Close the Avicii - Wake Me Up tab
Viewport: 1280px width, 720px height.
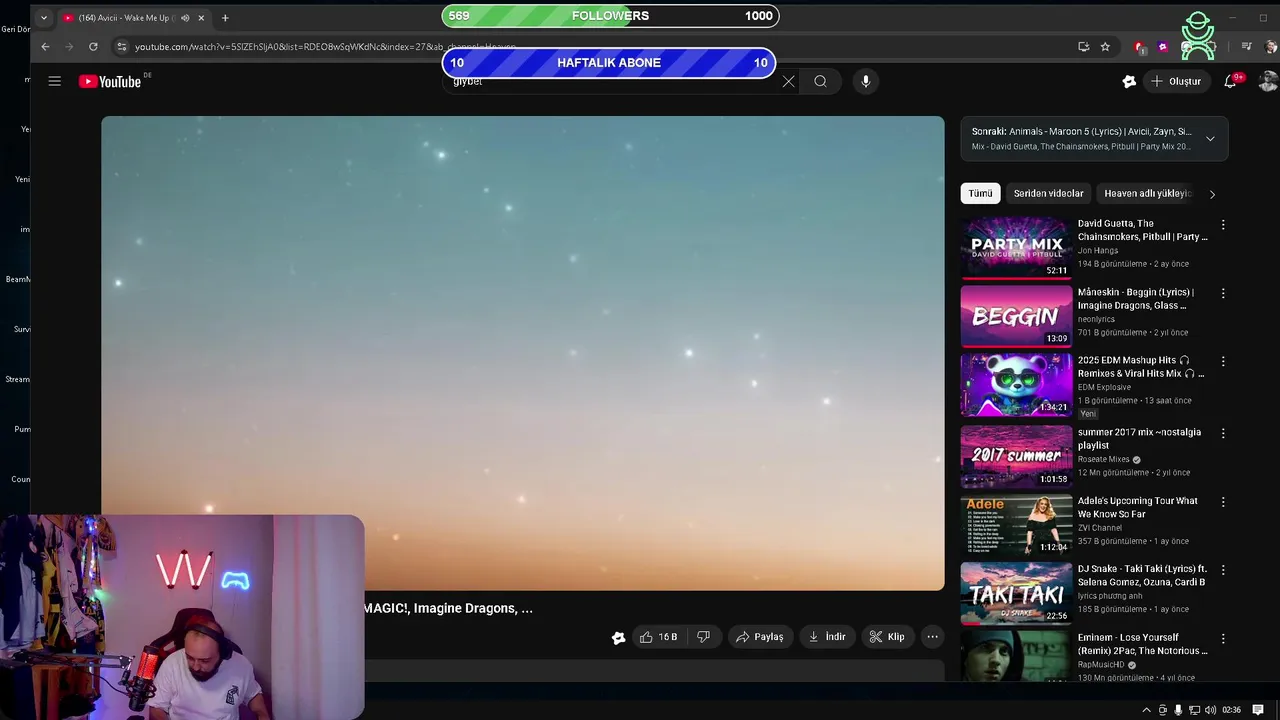(x=201, y=18)
